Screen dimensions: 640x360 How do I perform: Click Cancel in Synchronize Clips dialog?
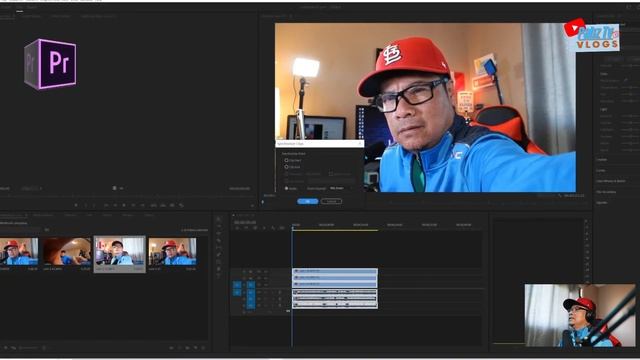[x=331, y=201]
